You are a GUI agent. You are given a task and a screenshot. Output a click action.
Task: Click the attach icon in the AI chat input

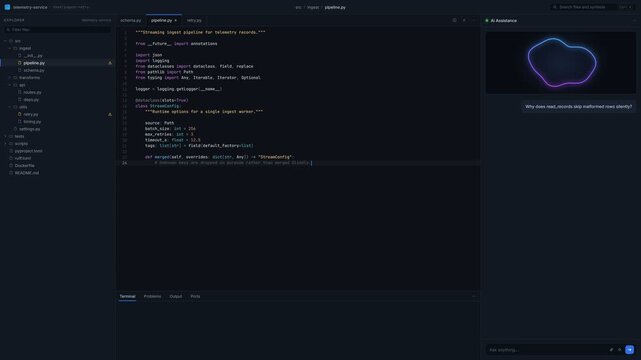pyautogui.click(x=611, y=350)
